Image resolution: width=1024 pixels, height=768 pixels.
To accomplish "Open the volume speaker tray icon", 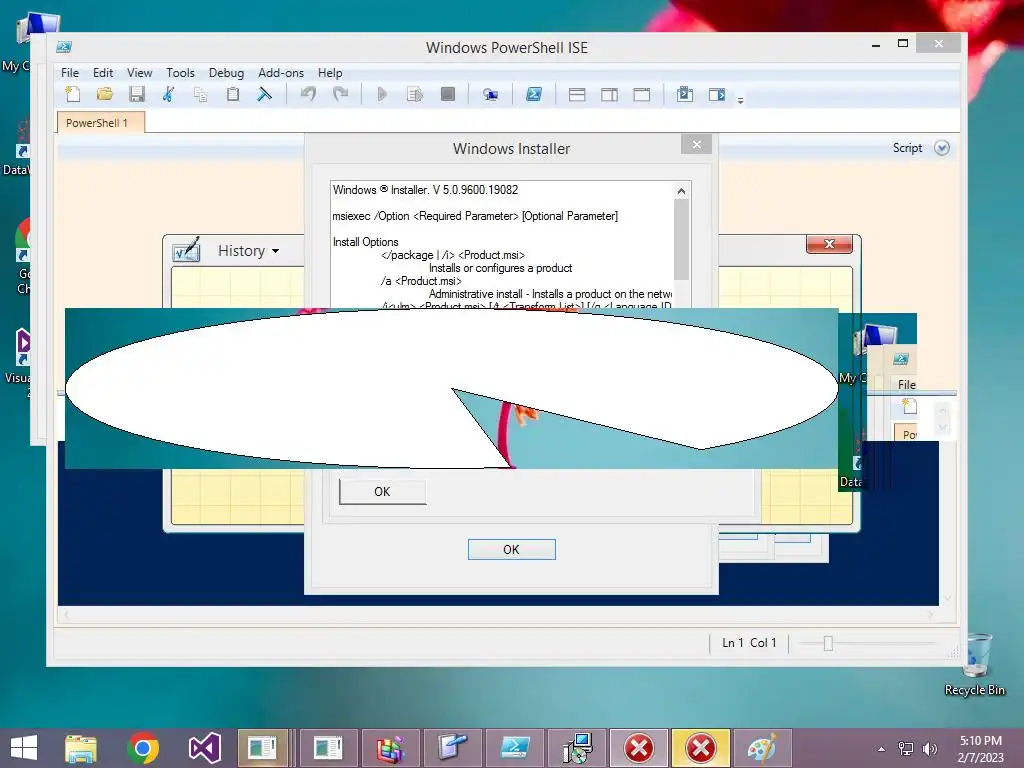I will (929, 749).
